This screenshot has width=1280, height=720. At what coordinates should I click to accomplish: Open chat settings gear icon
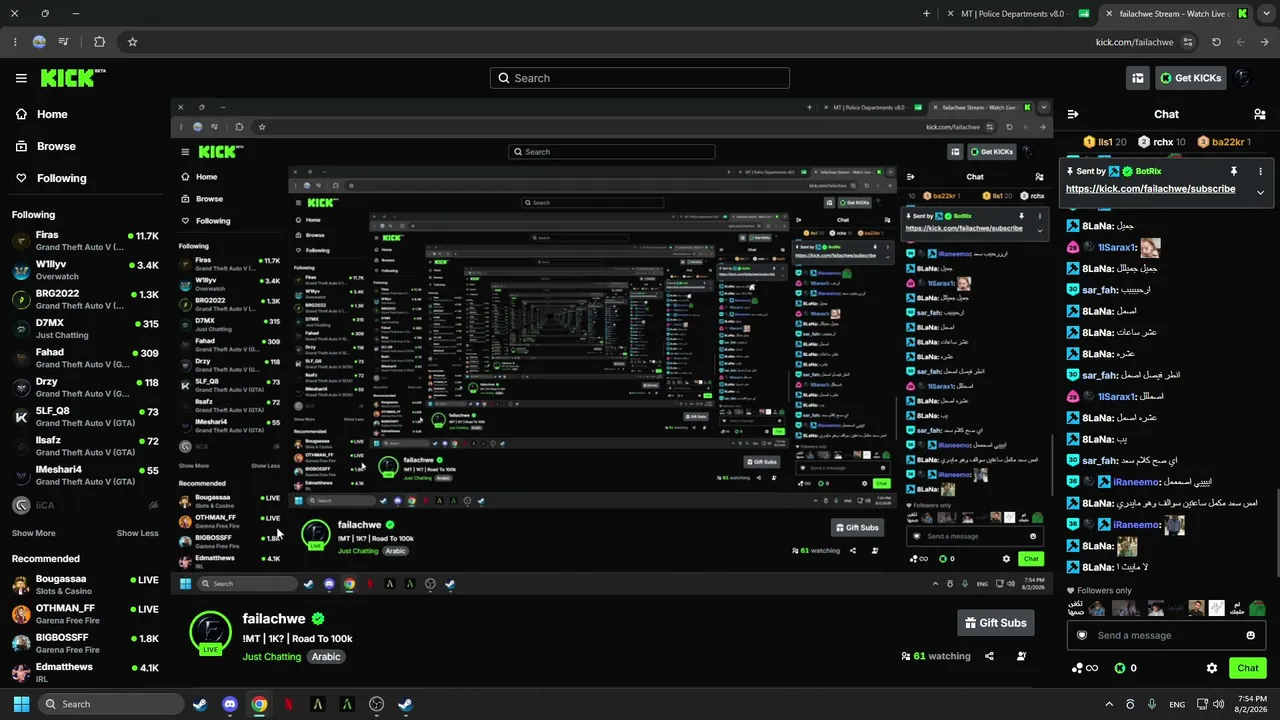coord(1212,668)
